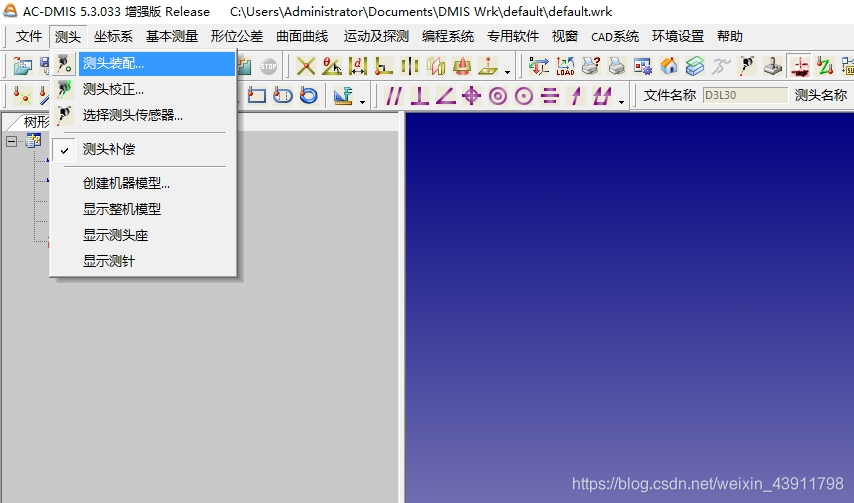The width and height of the screenshot is (854, 503).
Task: Select 显示整机模型 menu entry
Action: point(144,209)
